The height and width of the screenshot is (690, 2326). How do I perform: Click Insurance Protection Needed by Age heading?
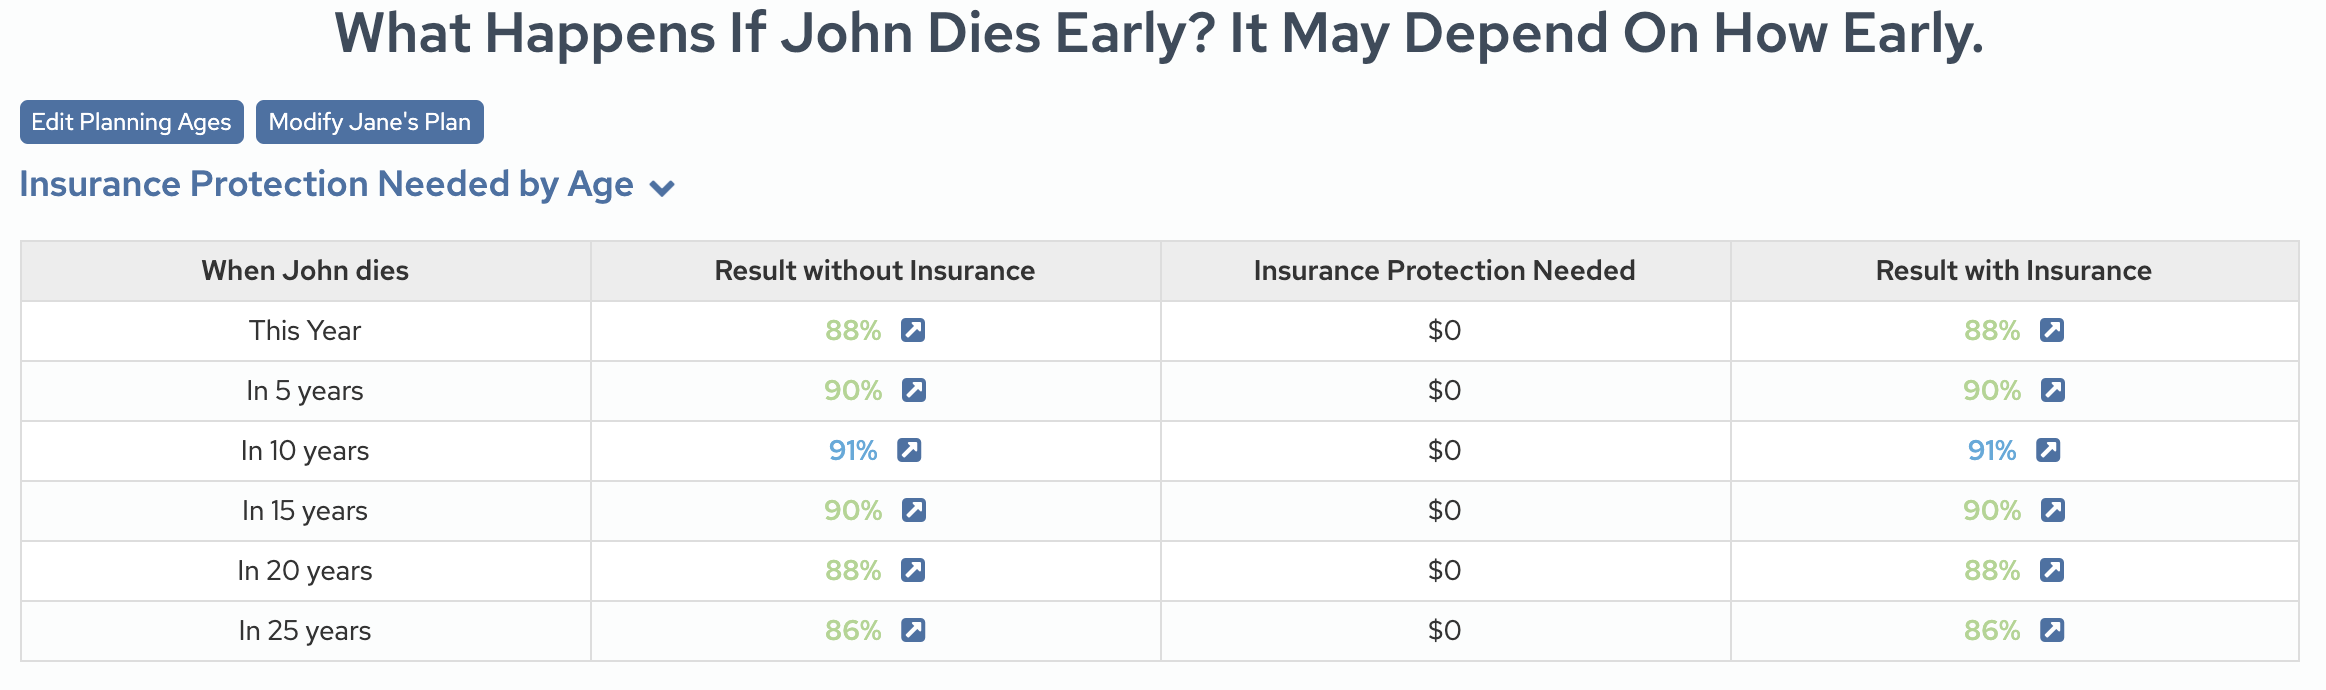pyautogui.click(x=326, y=185)
